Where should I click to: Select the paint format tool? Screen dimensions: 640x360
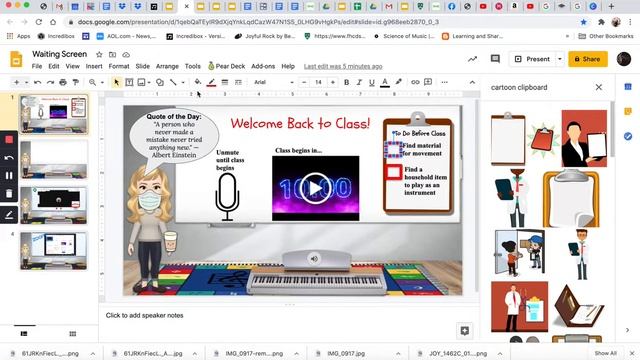tap(76, 82)
